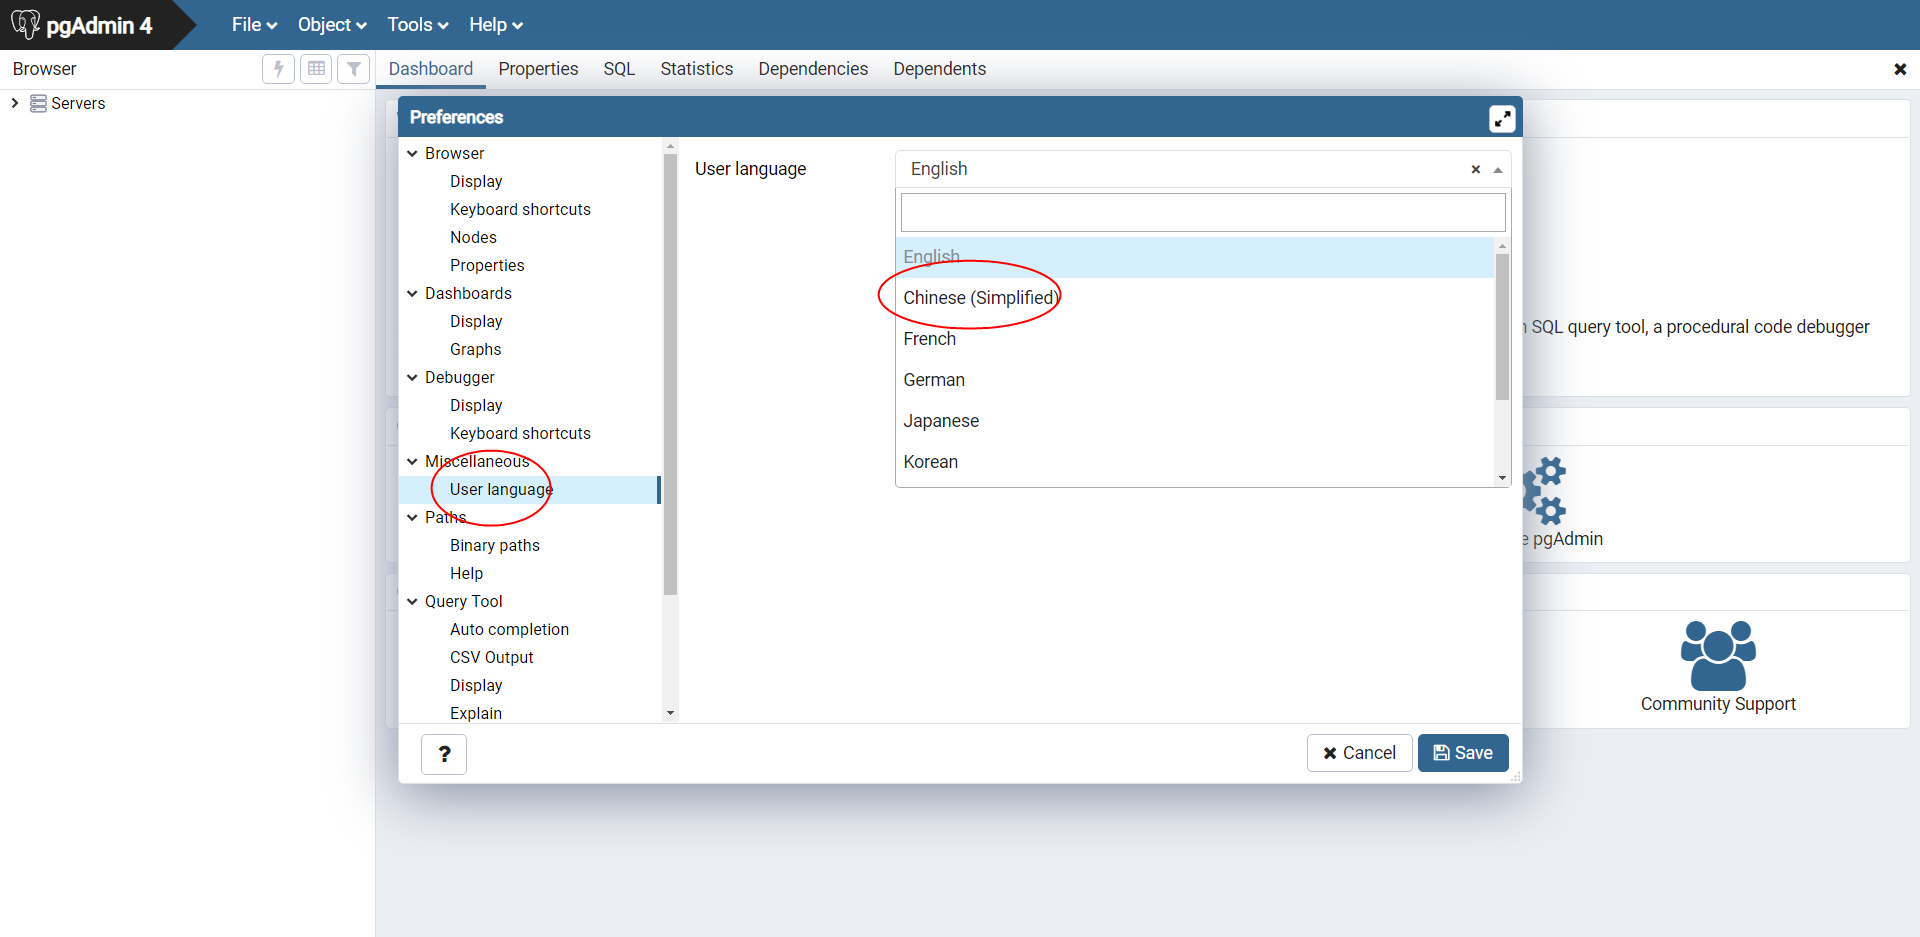
Task: Open Keyboard shortcuts under Browser preferences
Action: coord(520,209)
